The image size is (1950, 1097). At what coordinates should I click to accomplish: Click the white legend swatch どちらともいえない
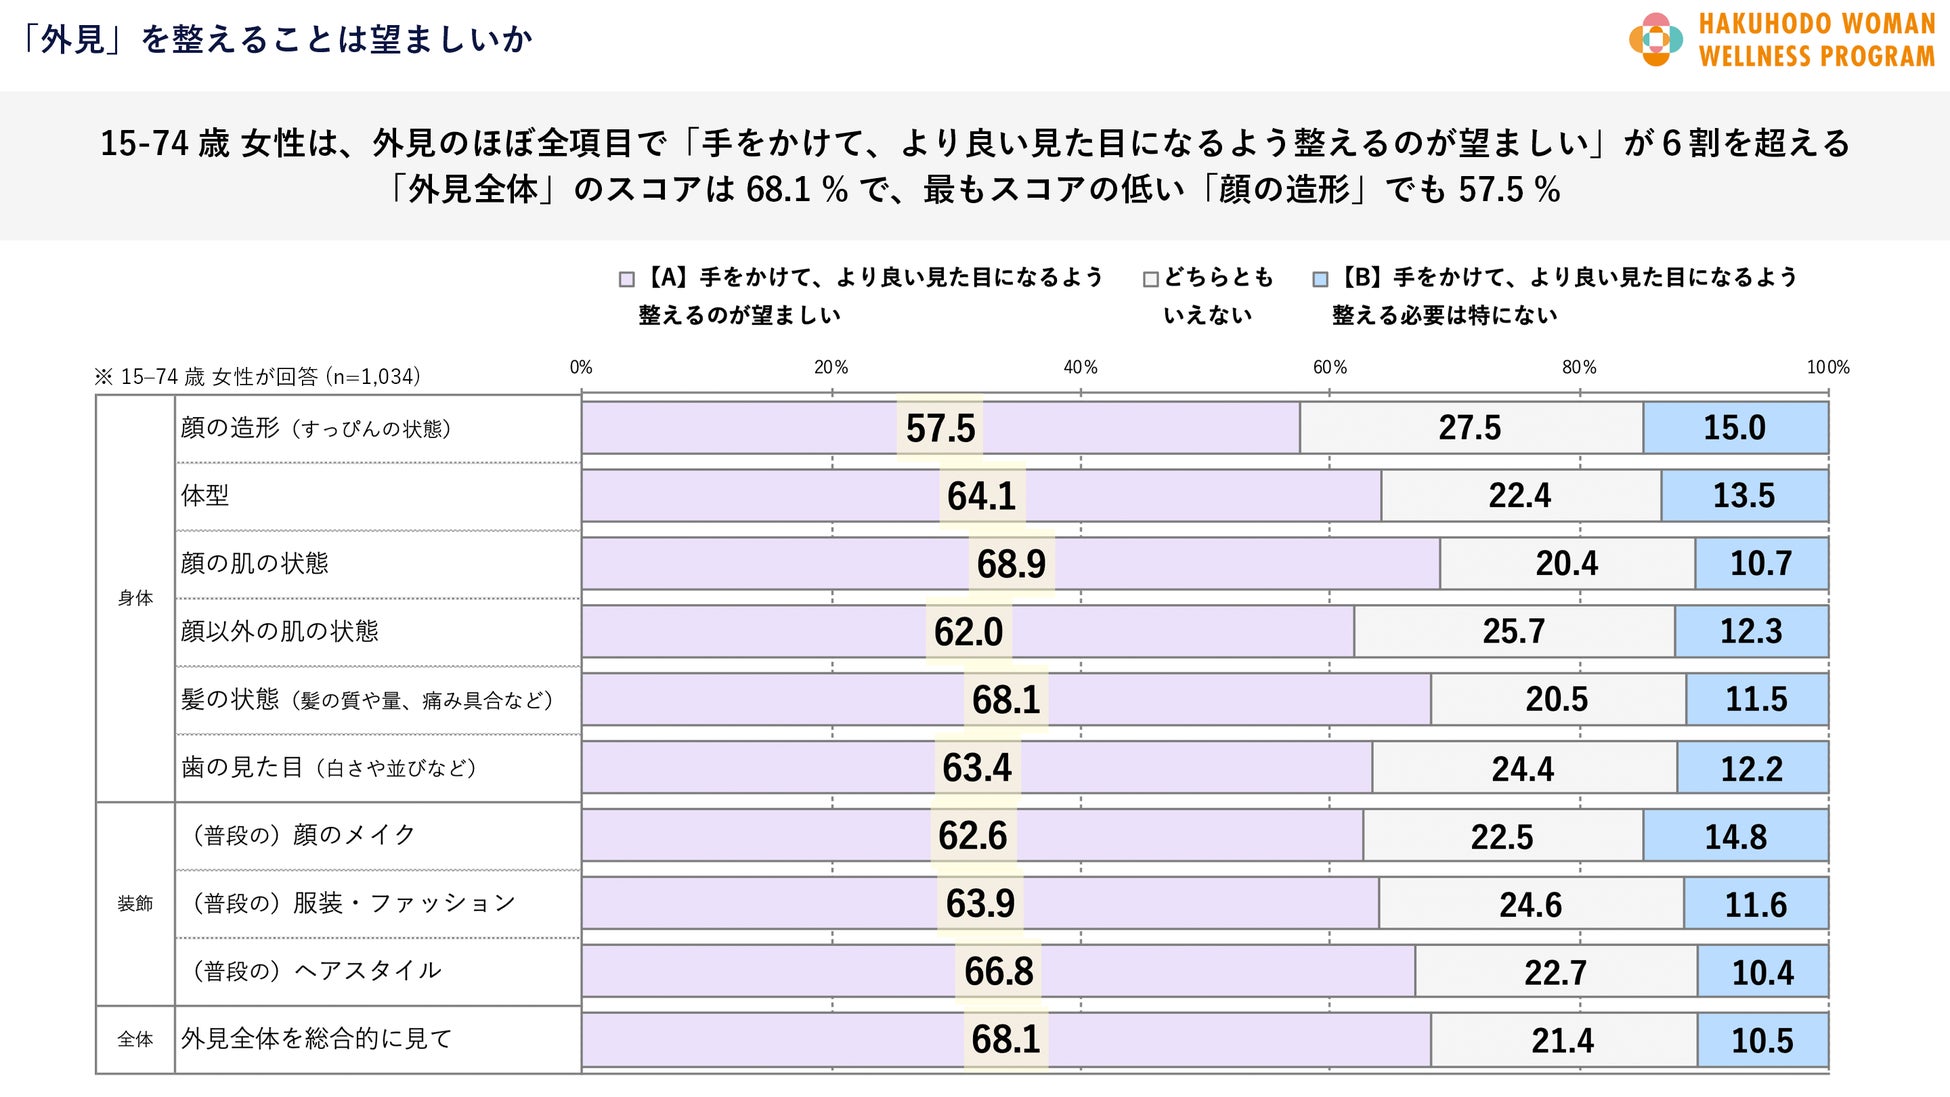[x=1151, y=280]
